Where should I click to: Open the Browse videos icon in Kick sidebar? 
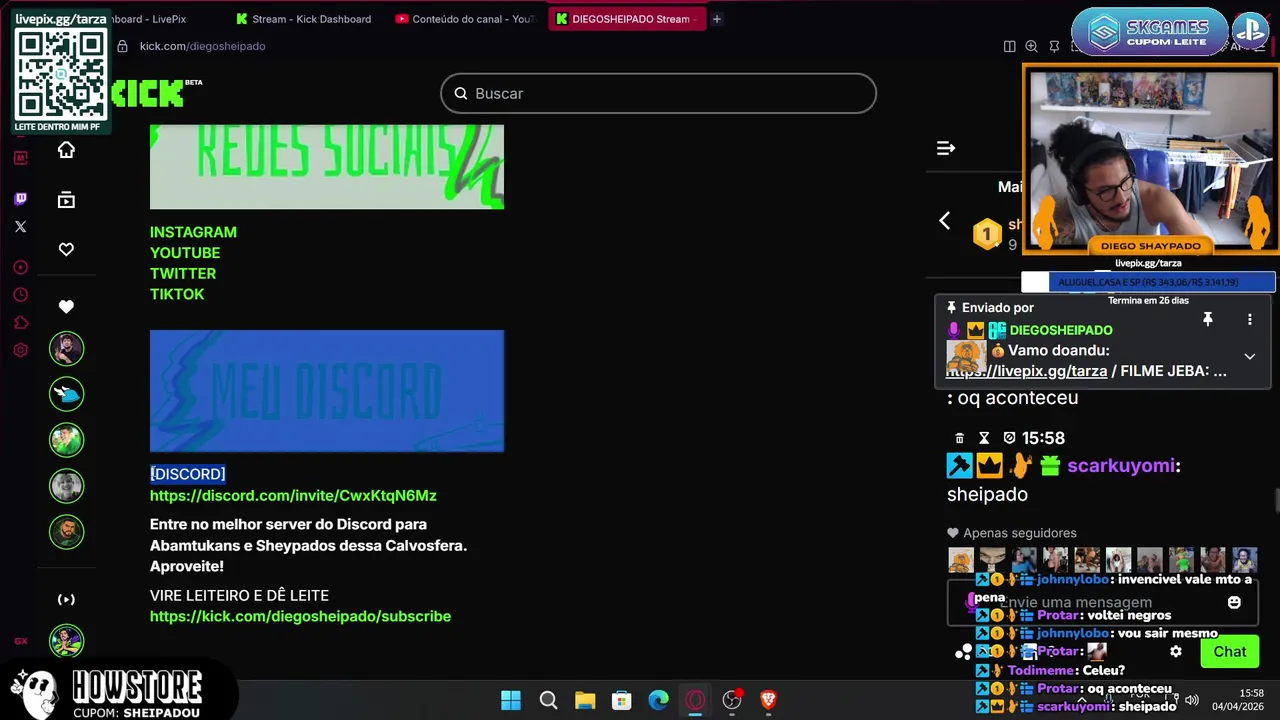coord(66,200)
